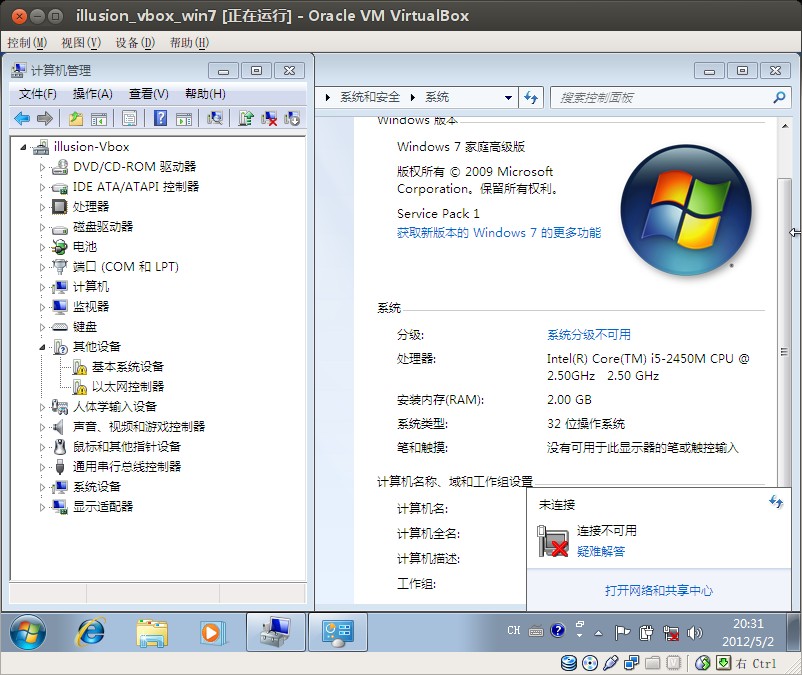The width and height of the screenshot is (802, 675).
Task: Click the blue Back arrow in 计算机管理 toolbar
Action: click(21, 119)
